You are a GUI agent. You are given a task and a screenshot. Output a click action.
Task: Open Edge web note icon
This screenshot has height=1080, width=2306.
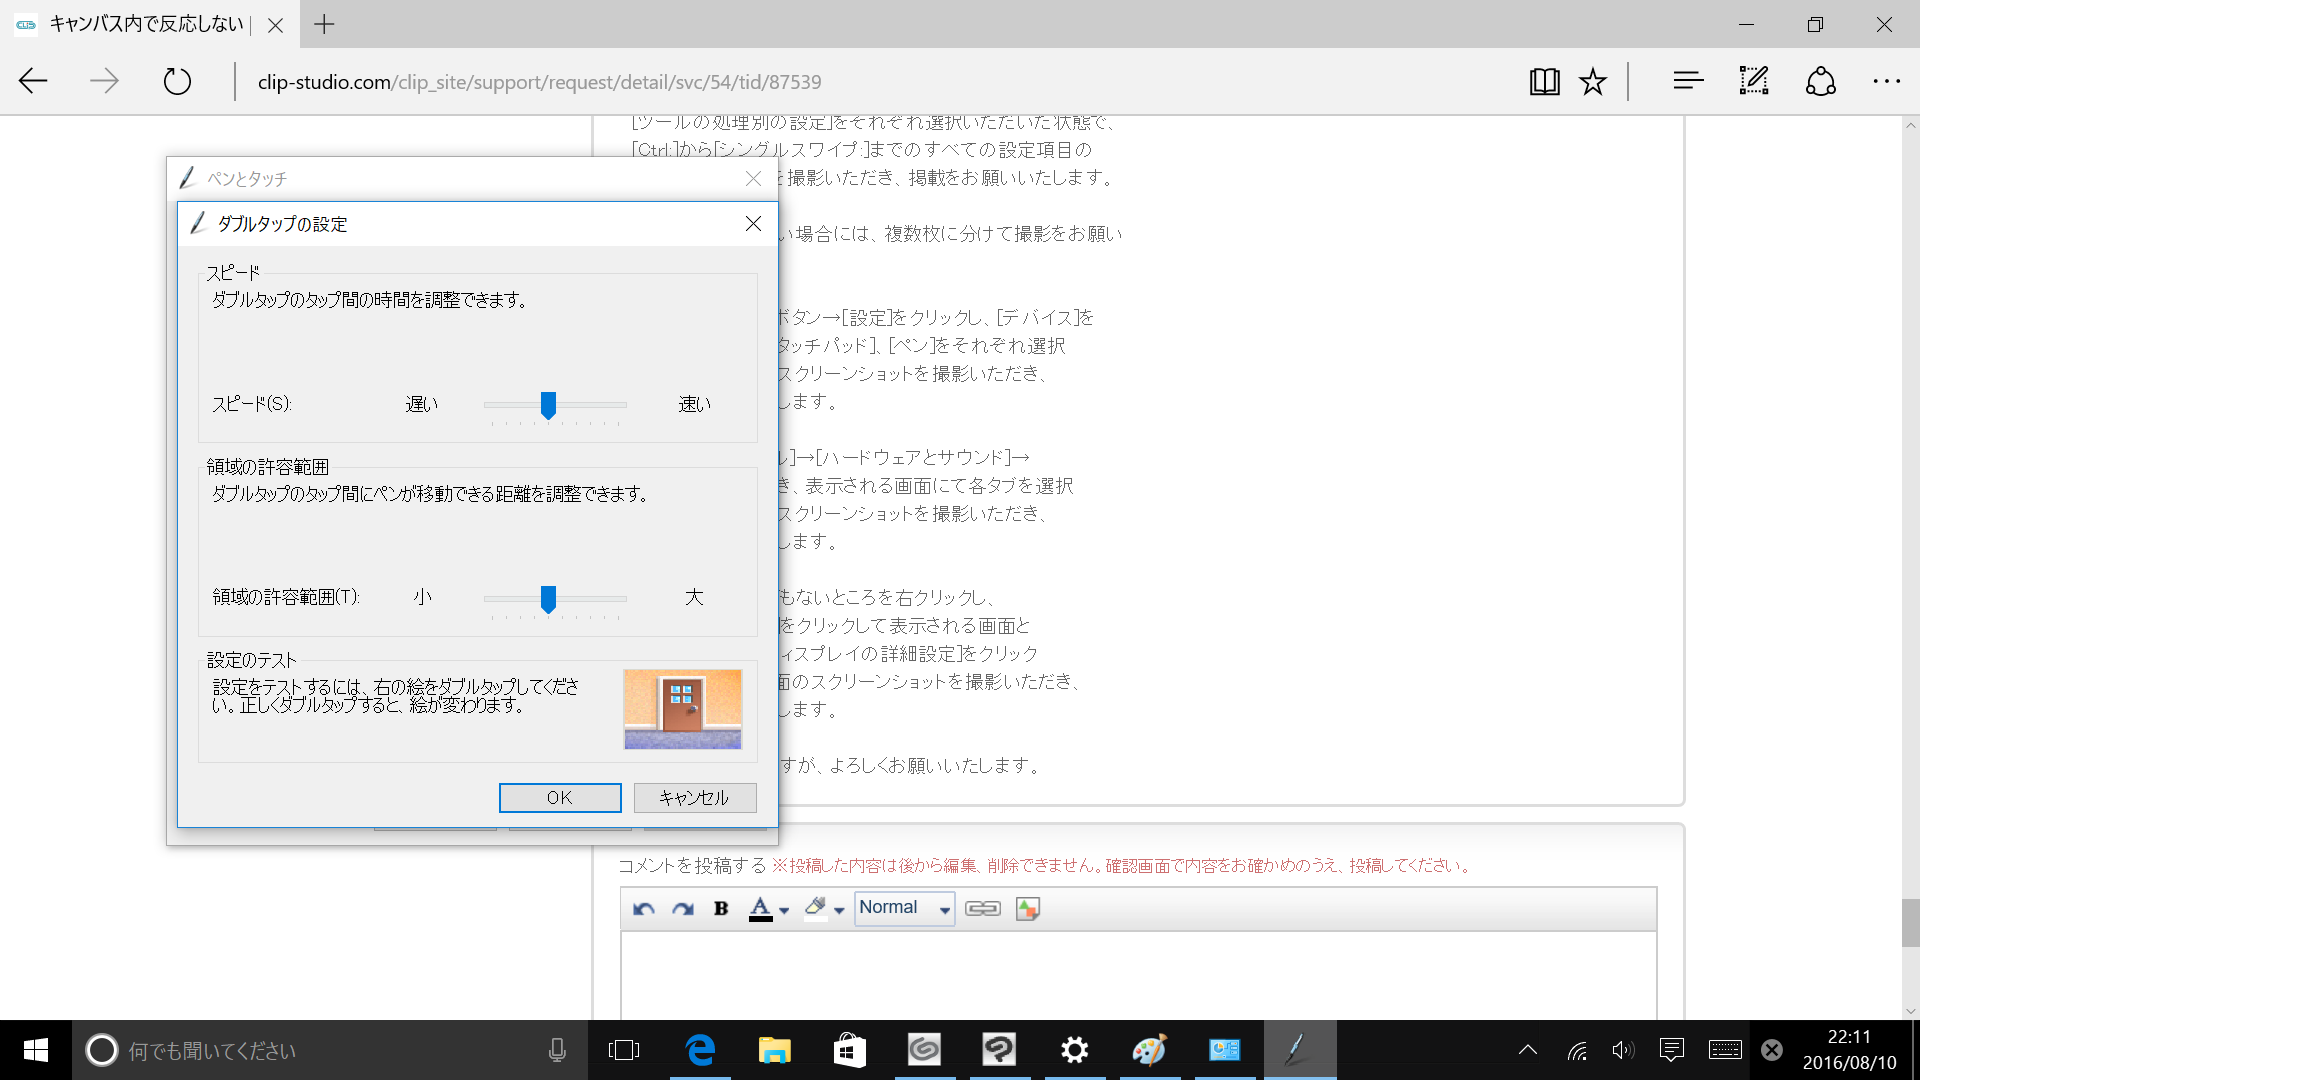1754,82
